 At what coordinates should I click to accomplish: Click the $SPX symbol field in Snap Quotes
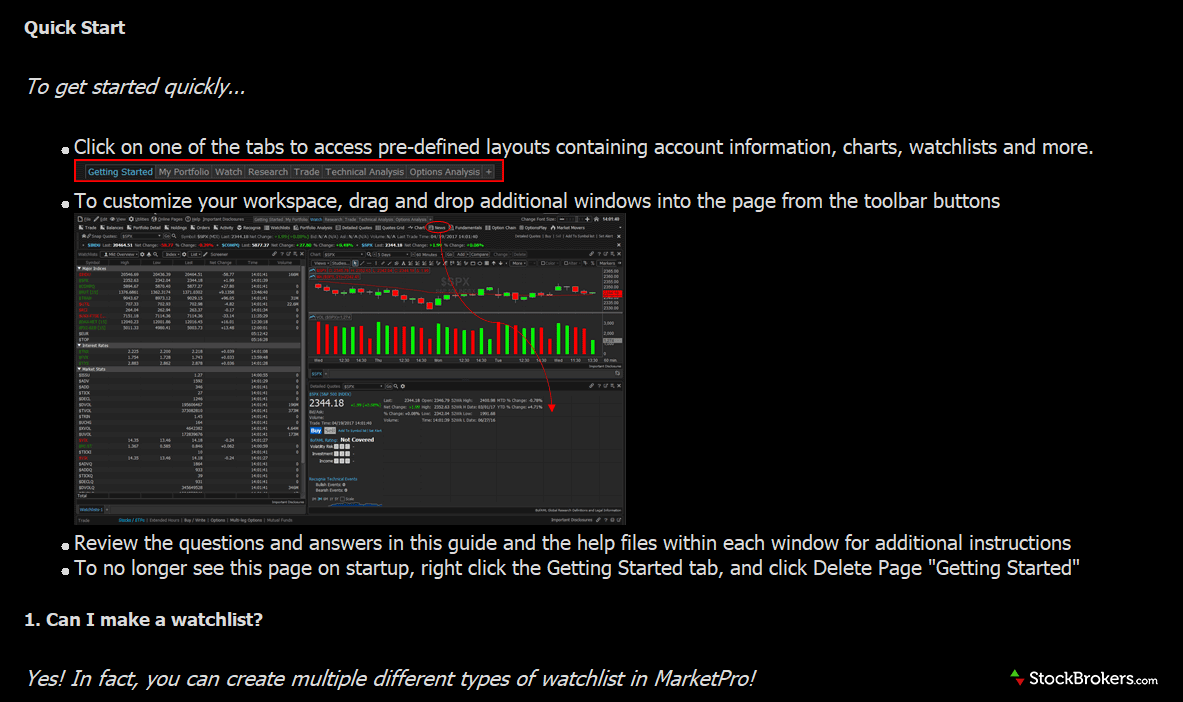(x=140, y=236)
